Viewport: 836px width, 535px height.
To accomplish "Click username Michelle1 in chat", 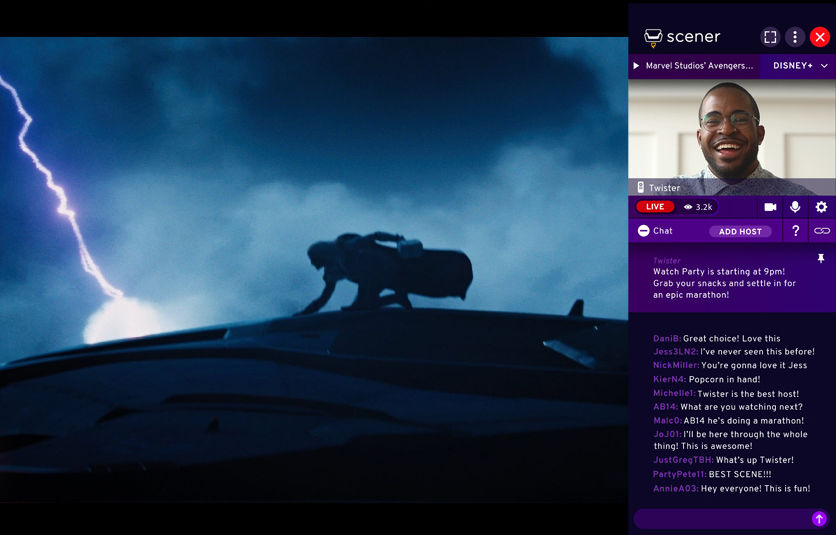I will [674, 393].
